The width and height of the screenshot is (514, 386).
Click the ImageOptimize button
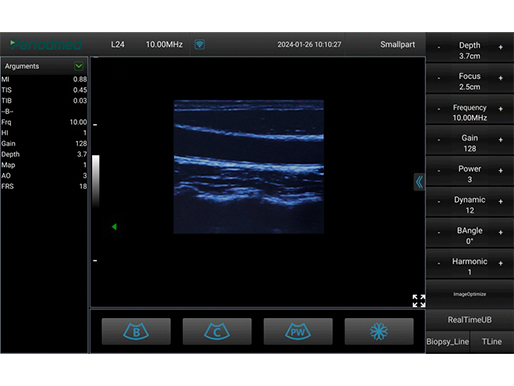point(470,294)
